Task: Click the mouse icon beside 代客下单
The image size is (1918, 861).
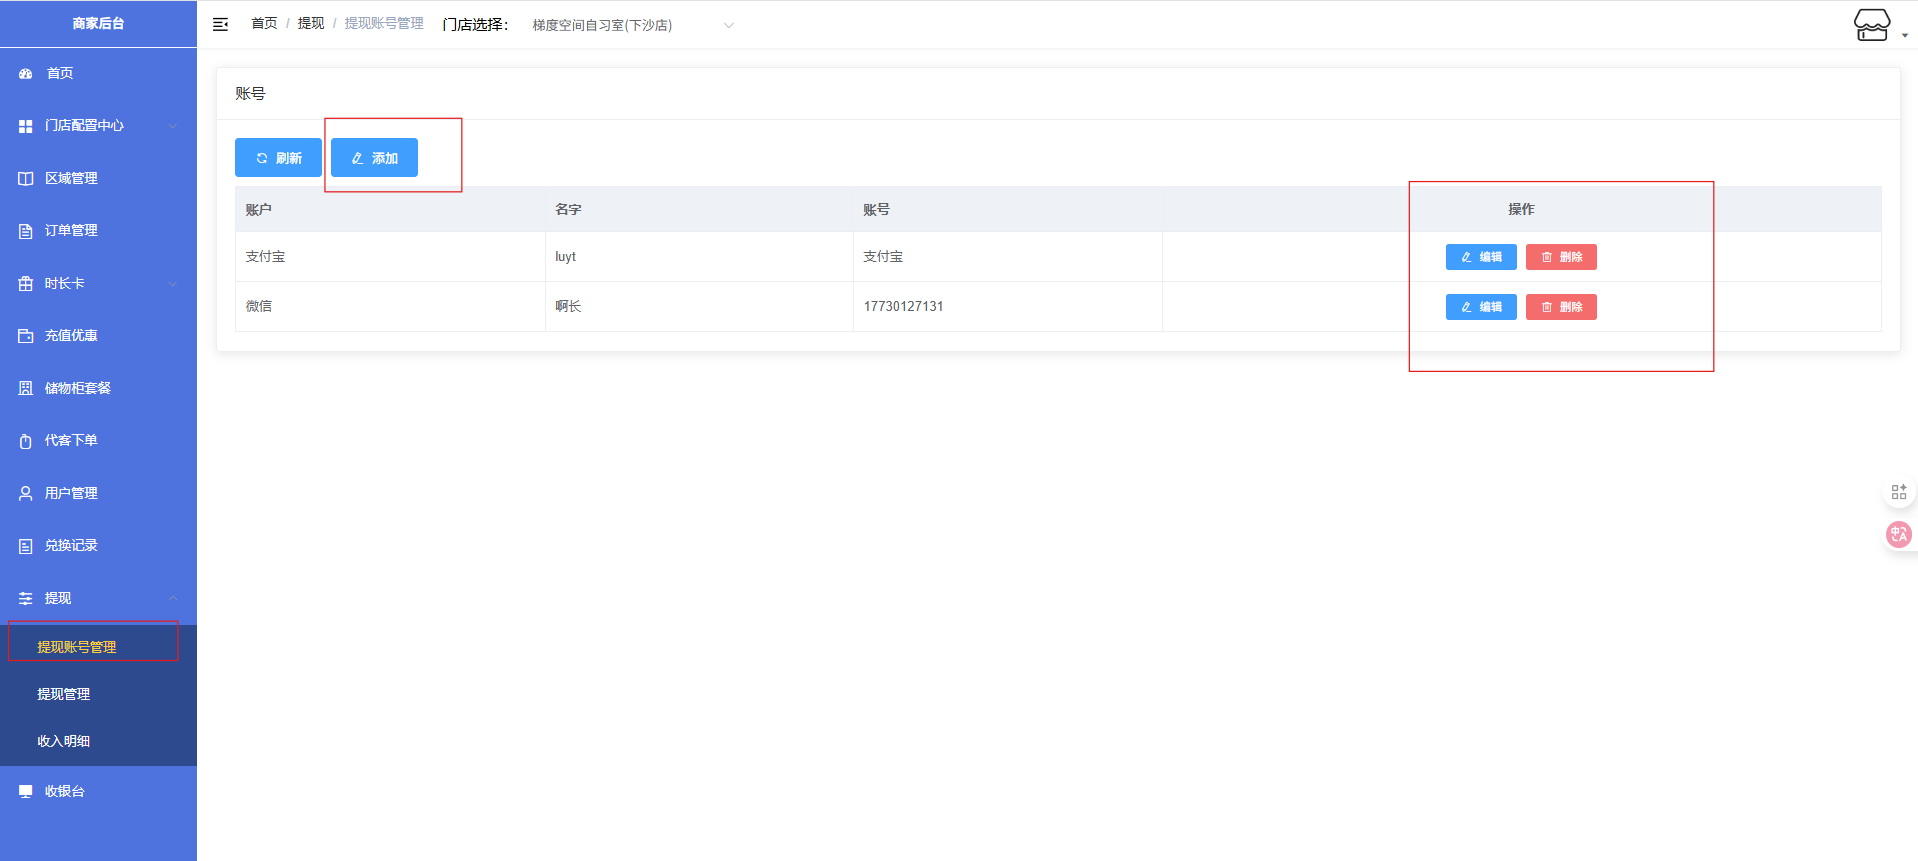Action: [26, 441]
